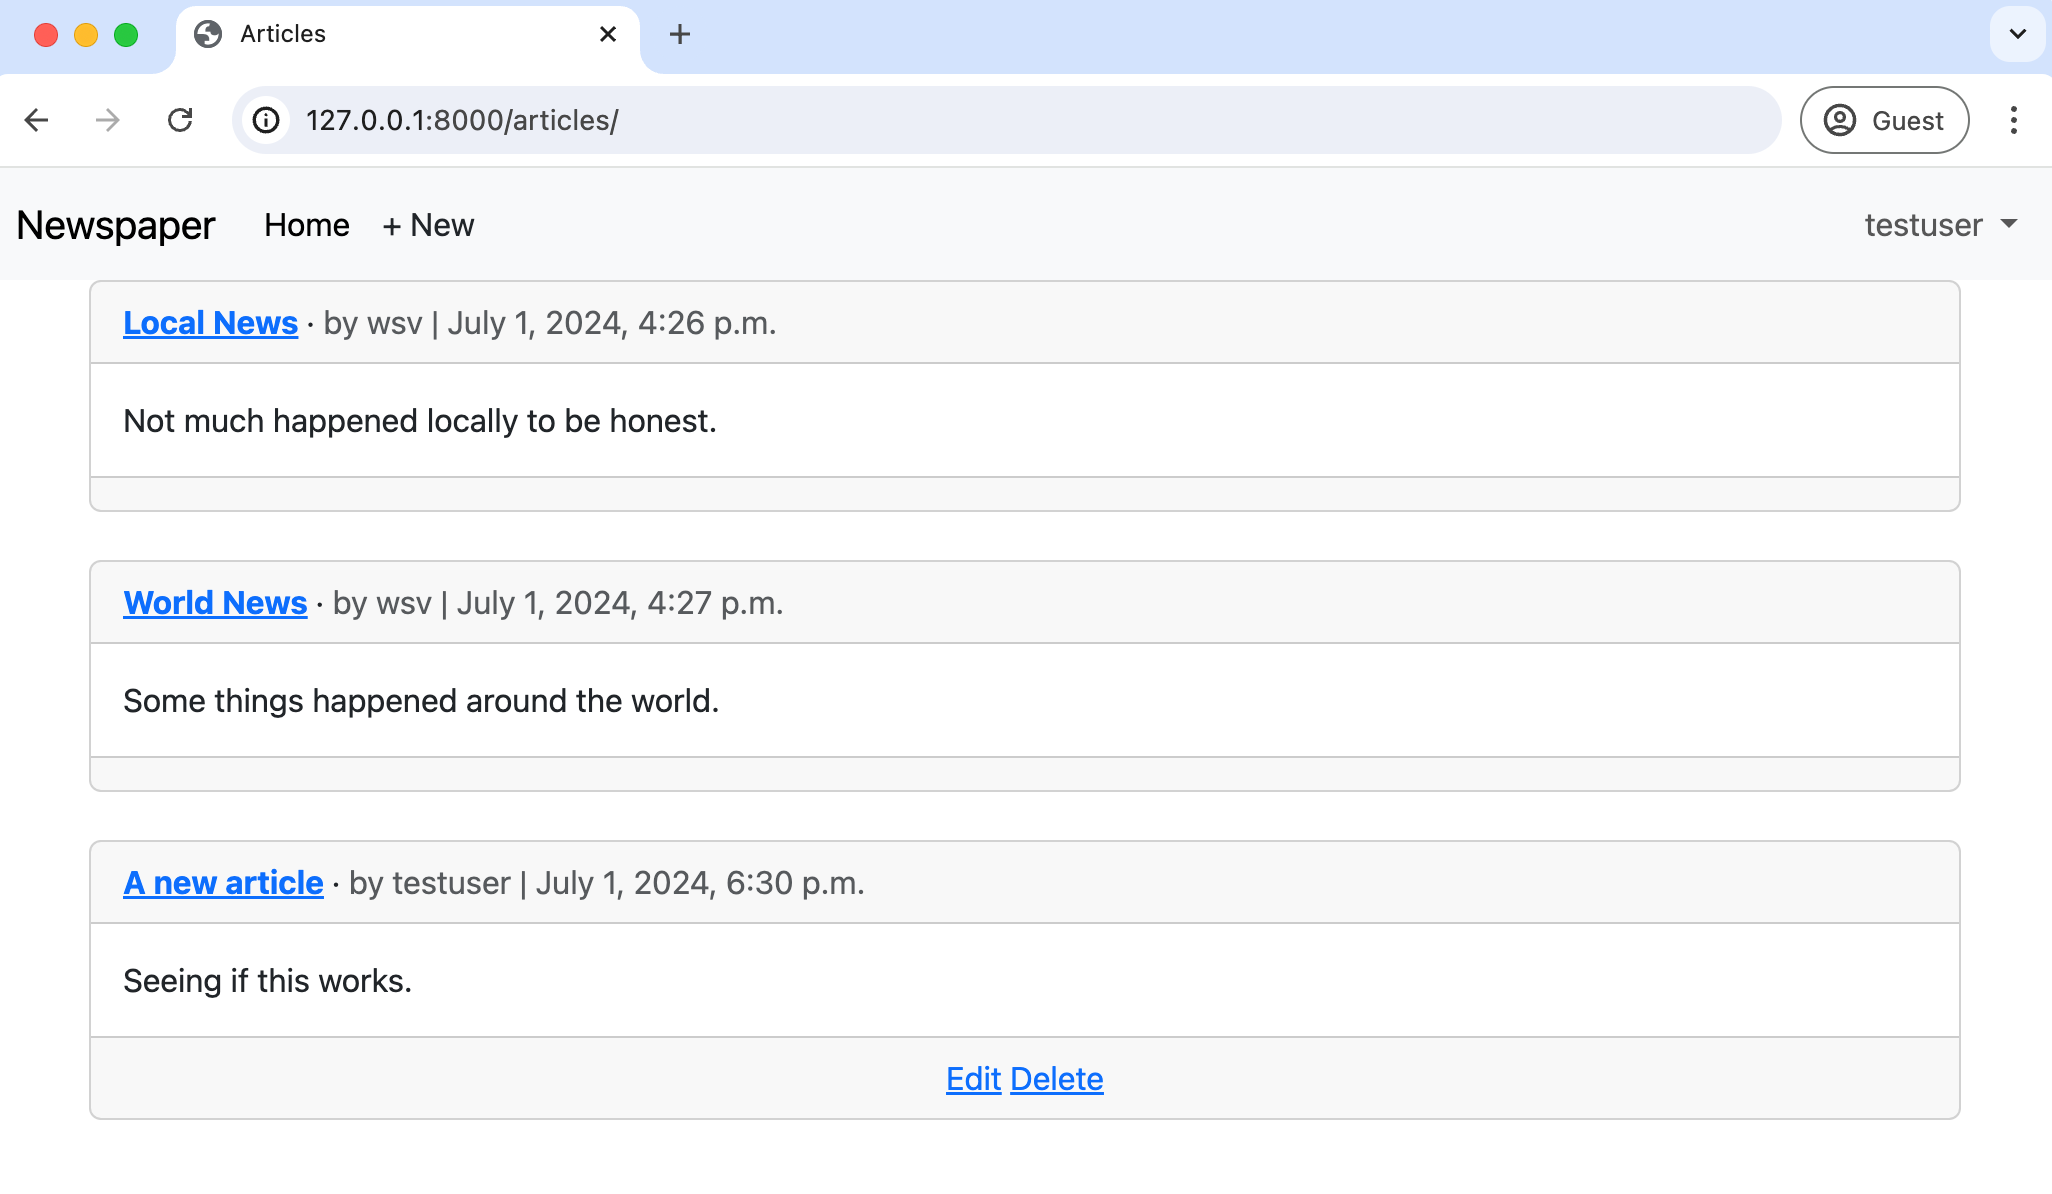Click the Newspaper brand logo text
Image resolution: width=2052 pixels, height=1194 pixels.
(115, 223)
